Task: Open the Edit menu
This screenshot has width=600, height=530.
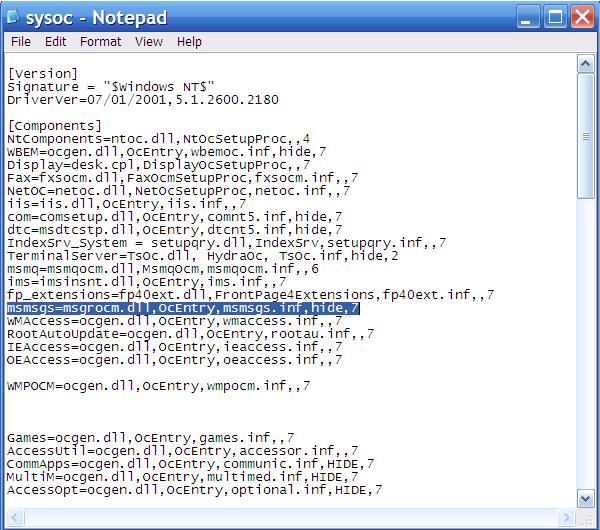Action: click(55, 41)
